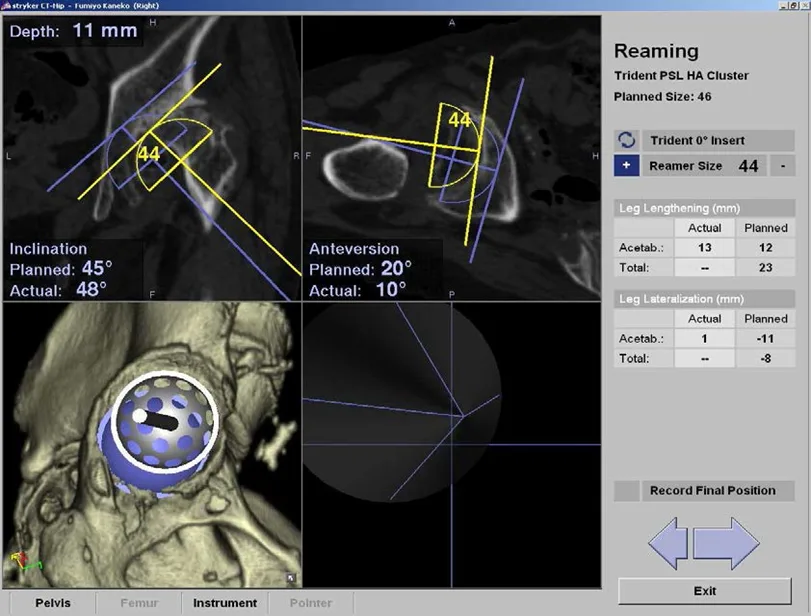Click Leg Lateralization Acetab. actual value 1
811x616 pixels.
704,339
